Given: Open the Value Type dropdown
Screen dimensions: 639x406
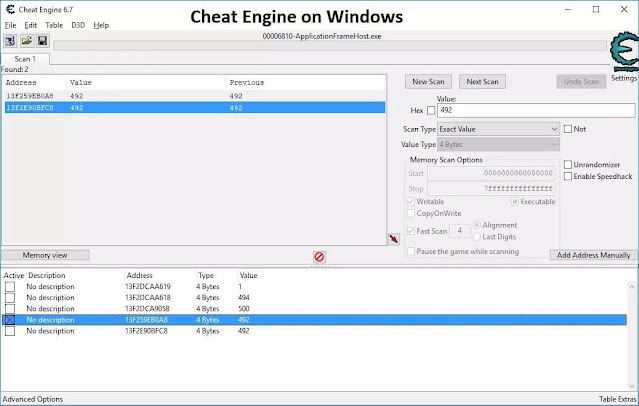Looking at the screenshot, I should pyautogui.click(x=498, y=144).
